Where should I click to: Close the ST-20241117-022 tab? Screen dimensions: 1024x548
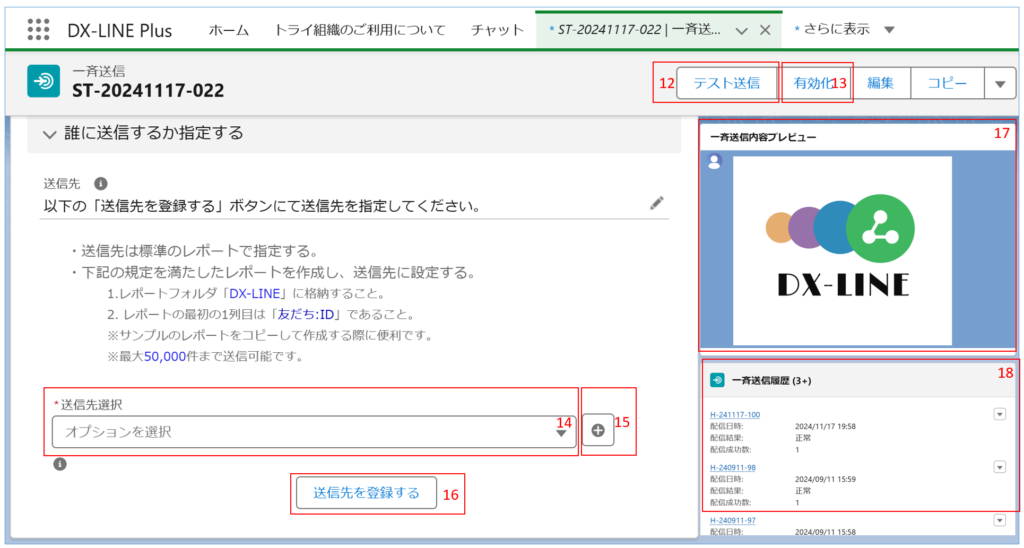click(x=765, y=30)
